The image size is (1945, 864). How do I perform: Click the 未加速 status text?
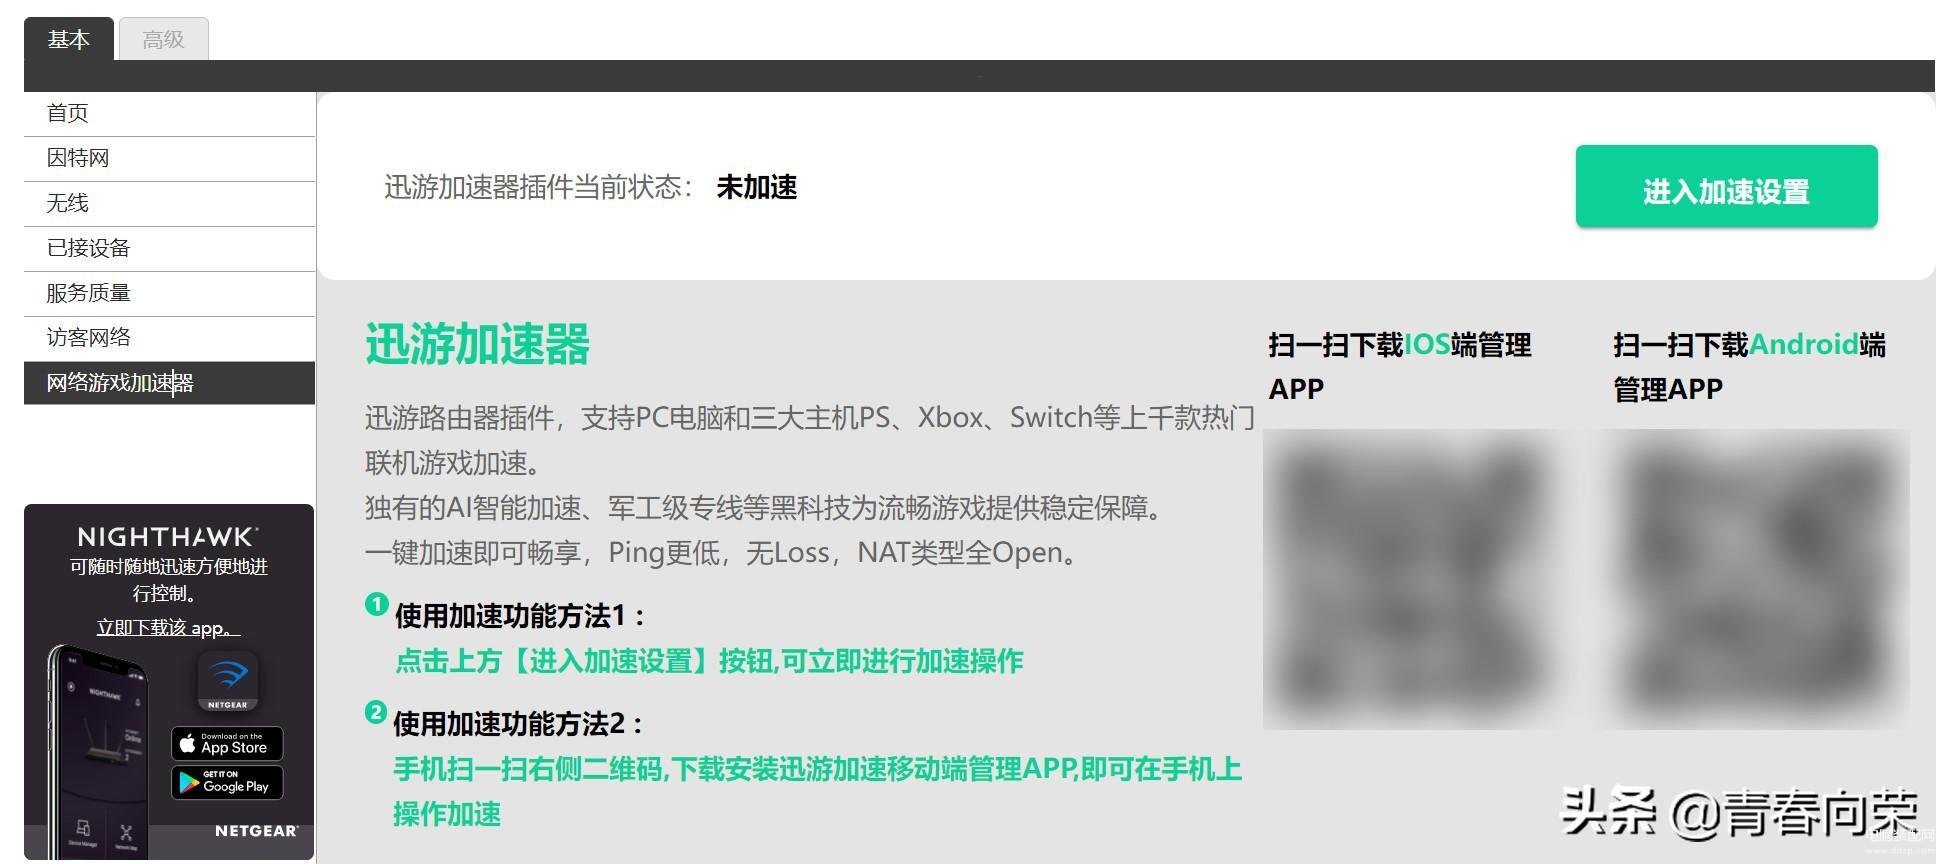[x=757, y=187]
